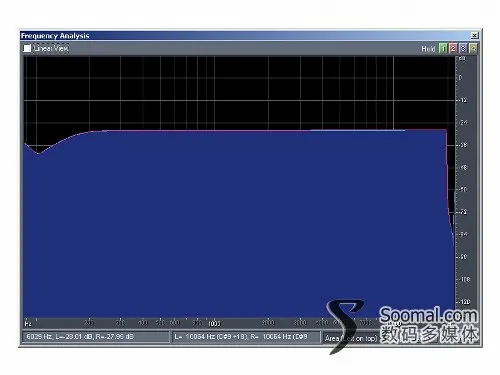The image size is (500, 375).
Task: Click the low-frequency dip in the spectrum curve
Action: tap(39, 153)
